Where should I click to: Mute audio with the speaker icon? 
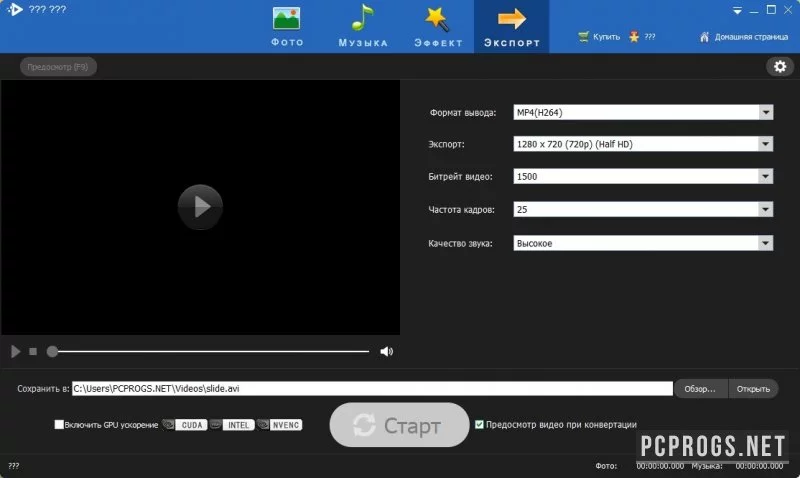[386, 351]
